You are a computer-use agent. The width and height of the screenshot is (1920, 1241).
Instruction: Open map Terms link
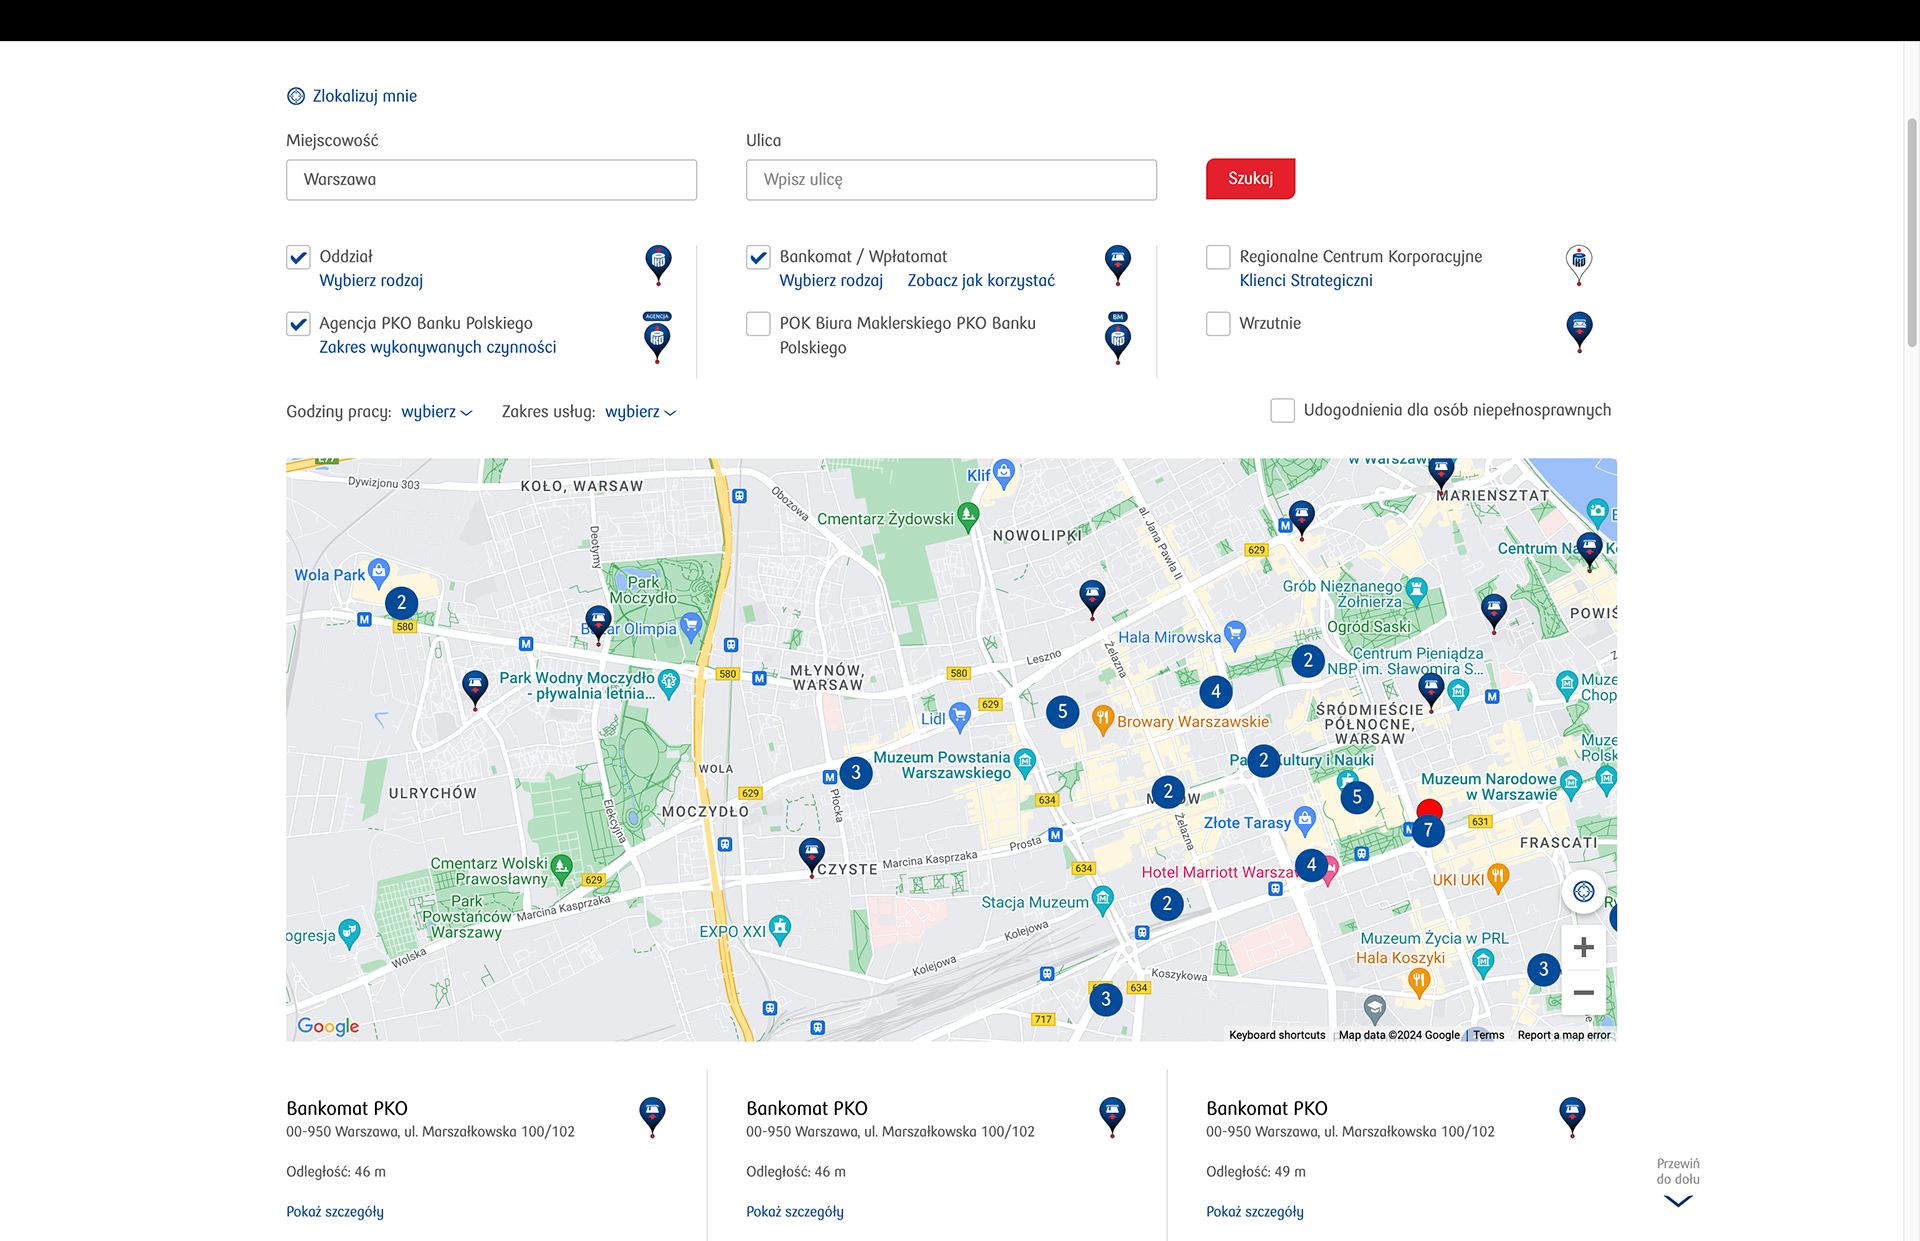[x=1488, y=1035]
